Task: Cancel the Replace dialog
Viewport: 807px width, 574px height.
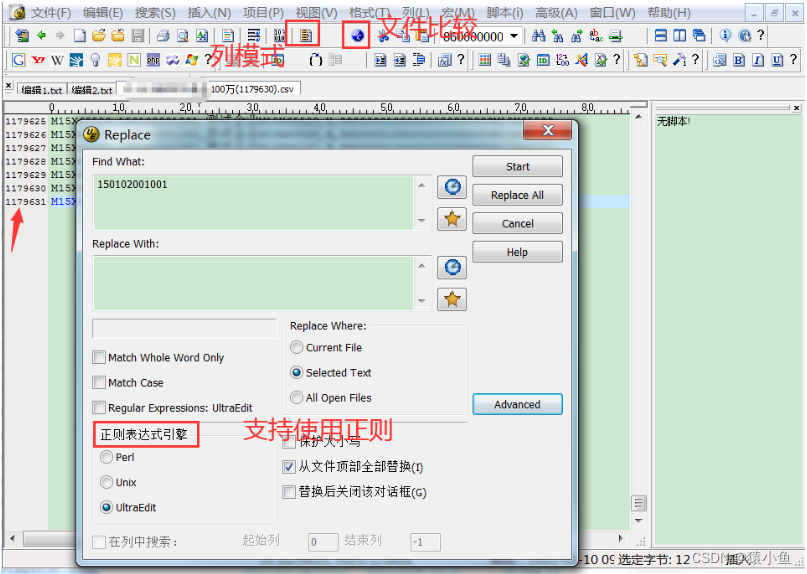Action: pyautogui.click(x=517, y=223)
